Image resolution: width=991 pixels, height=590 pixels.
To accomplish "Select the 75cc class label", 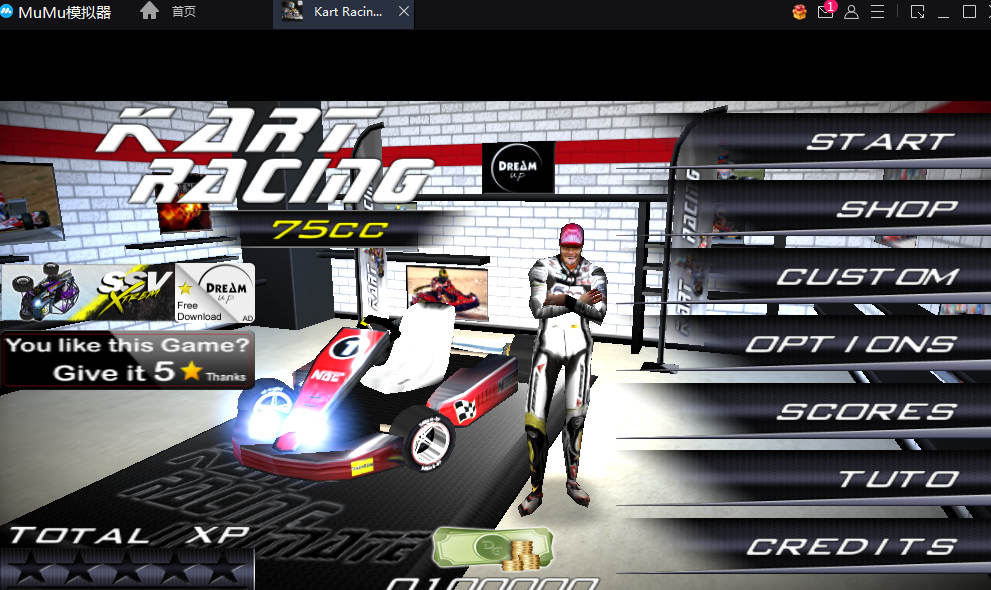I will [315, 229].
